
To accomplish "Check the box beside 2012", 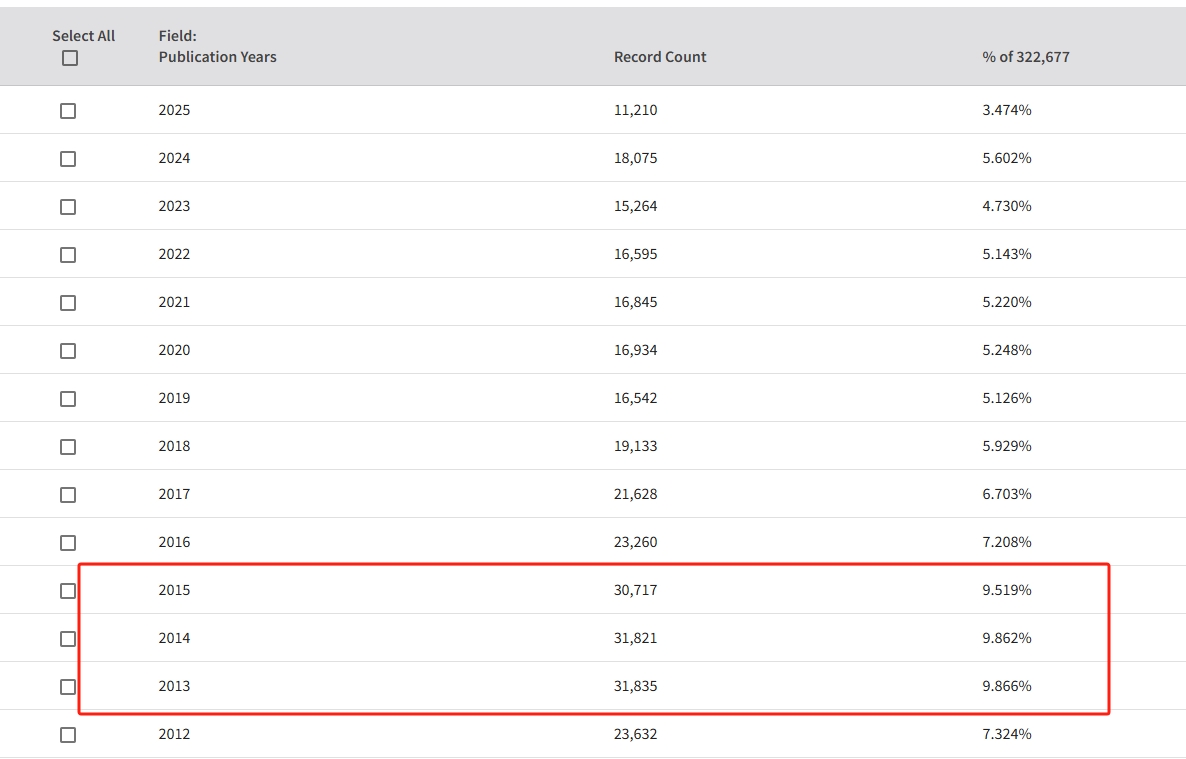I will pos(68,735).
